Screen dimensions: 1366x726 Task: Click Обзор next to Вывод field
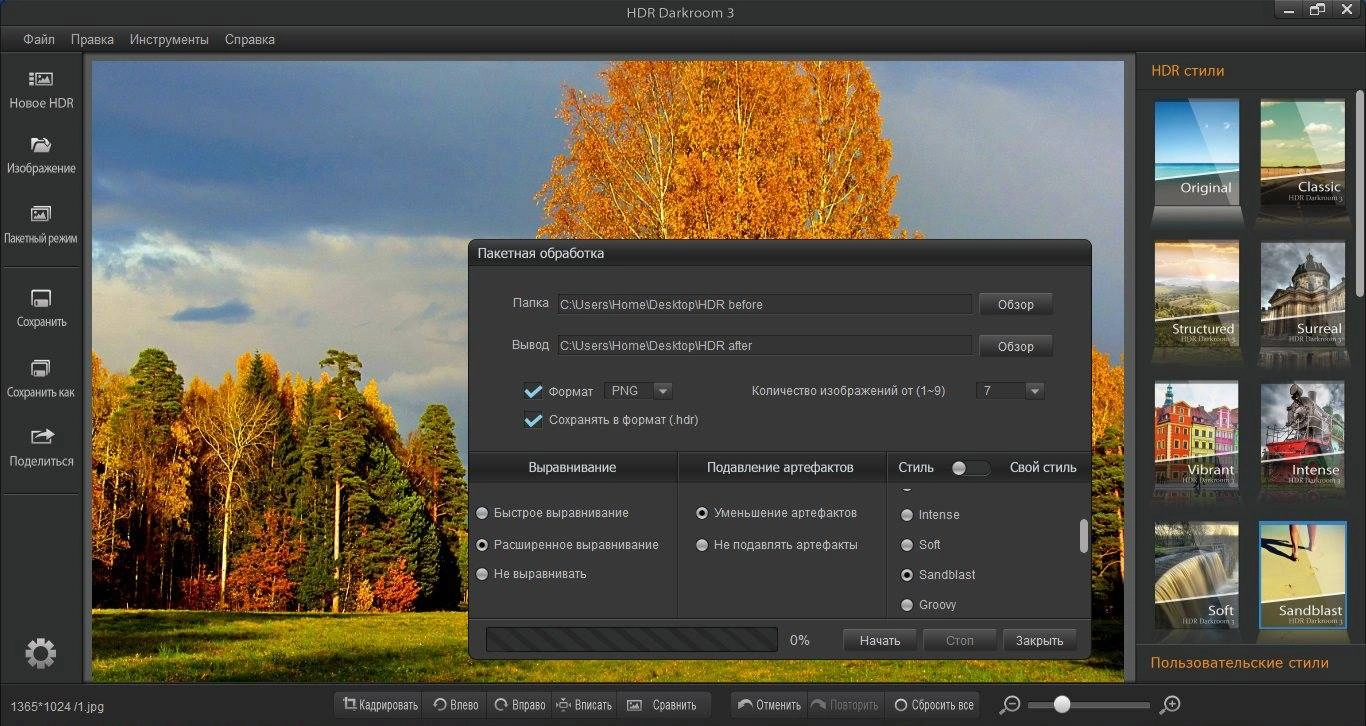pos(1015,346)
